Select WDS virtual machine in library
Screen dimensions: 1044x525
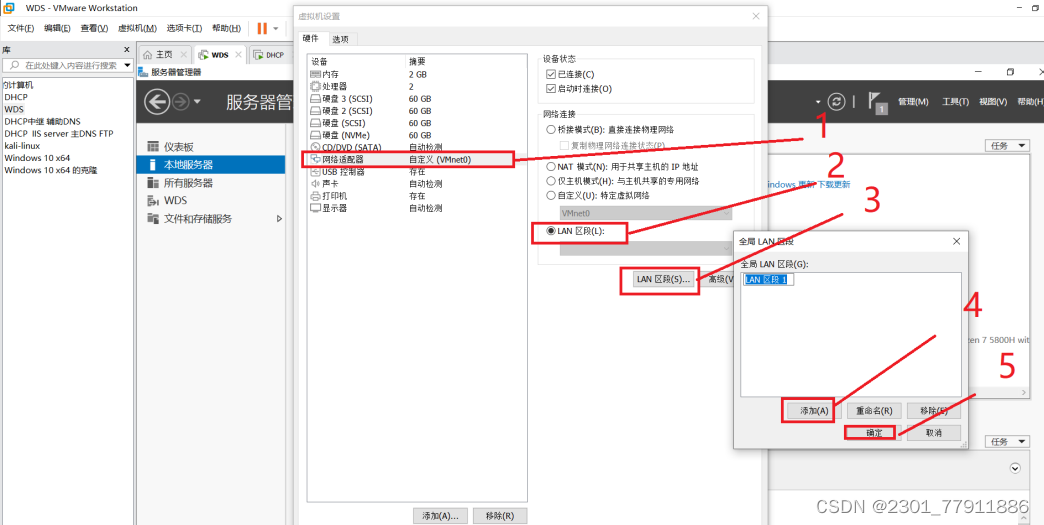pos(14,109)
